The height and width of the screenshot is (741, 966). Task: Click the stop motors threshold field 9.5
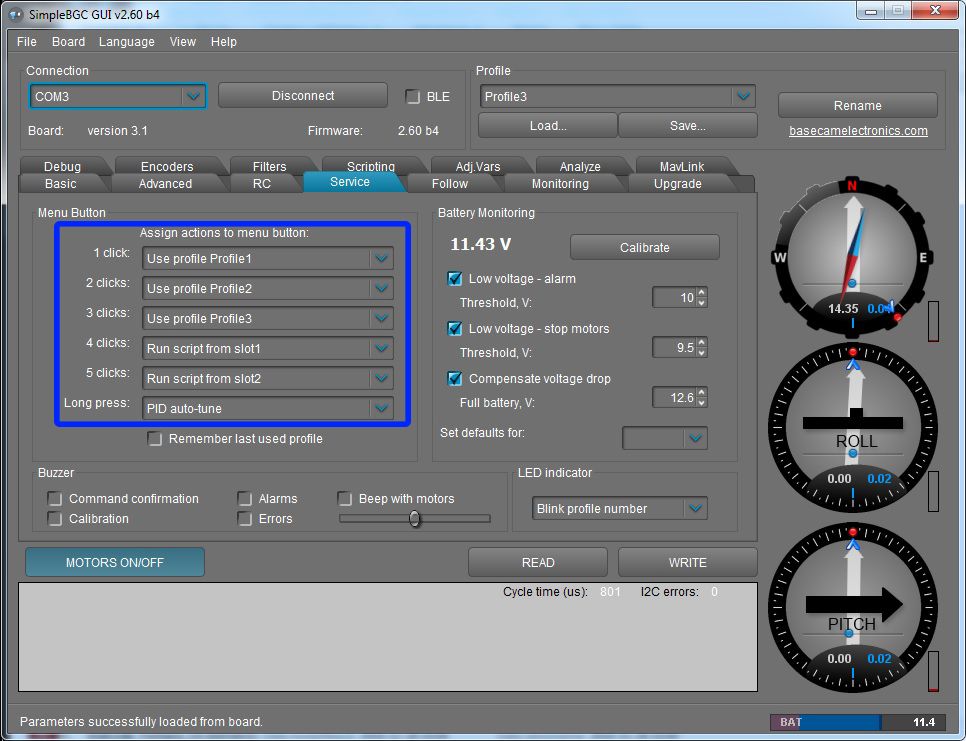[x=675, y=347]
